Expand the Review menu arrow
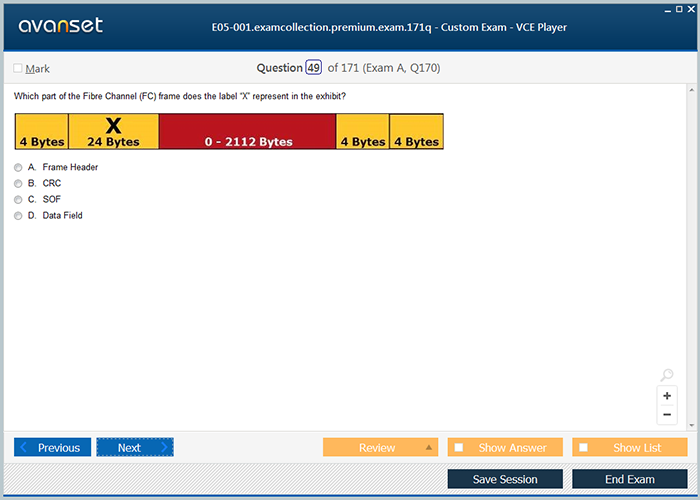Image resolution: width=700 pixels, height=500 pixels. tap(429, 448)
